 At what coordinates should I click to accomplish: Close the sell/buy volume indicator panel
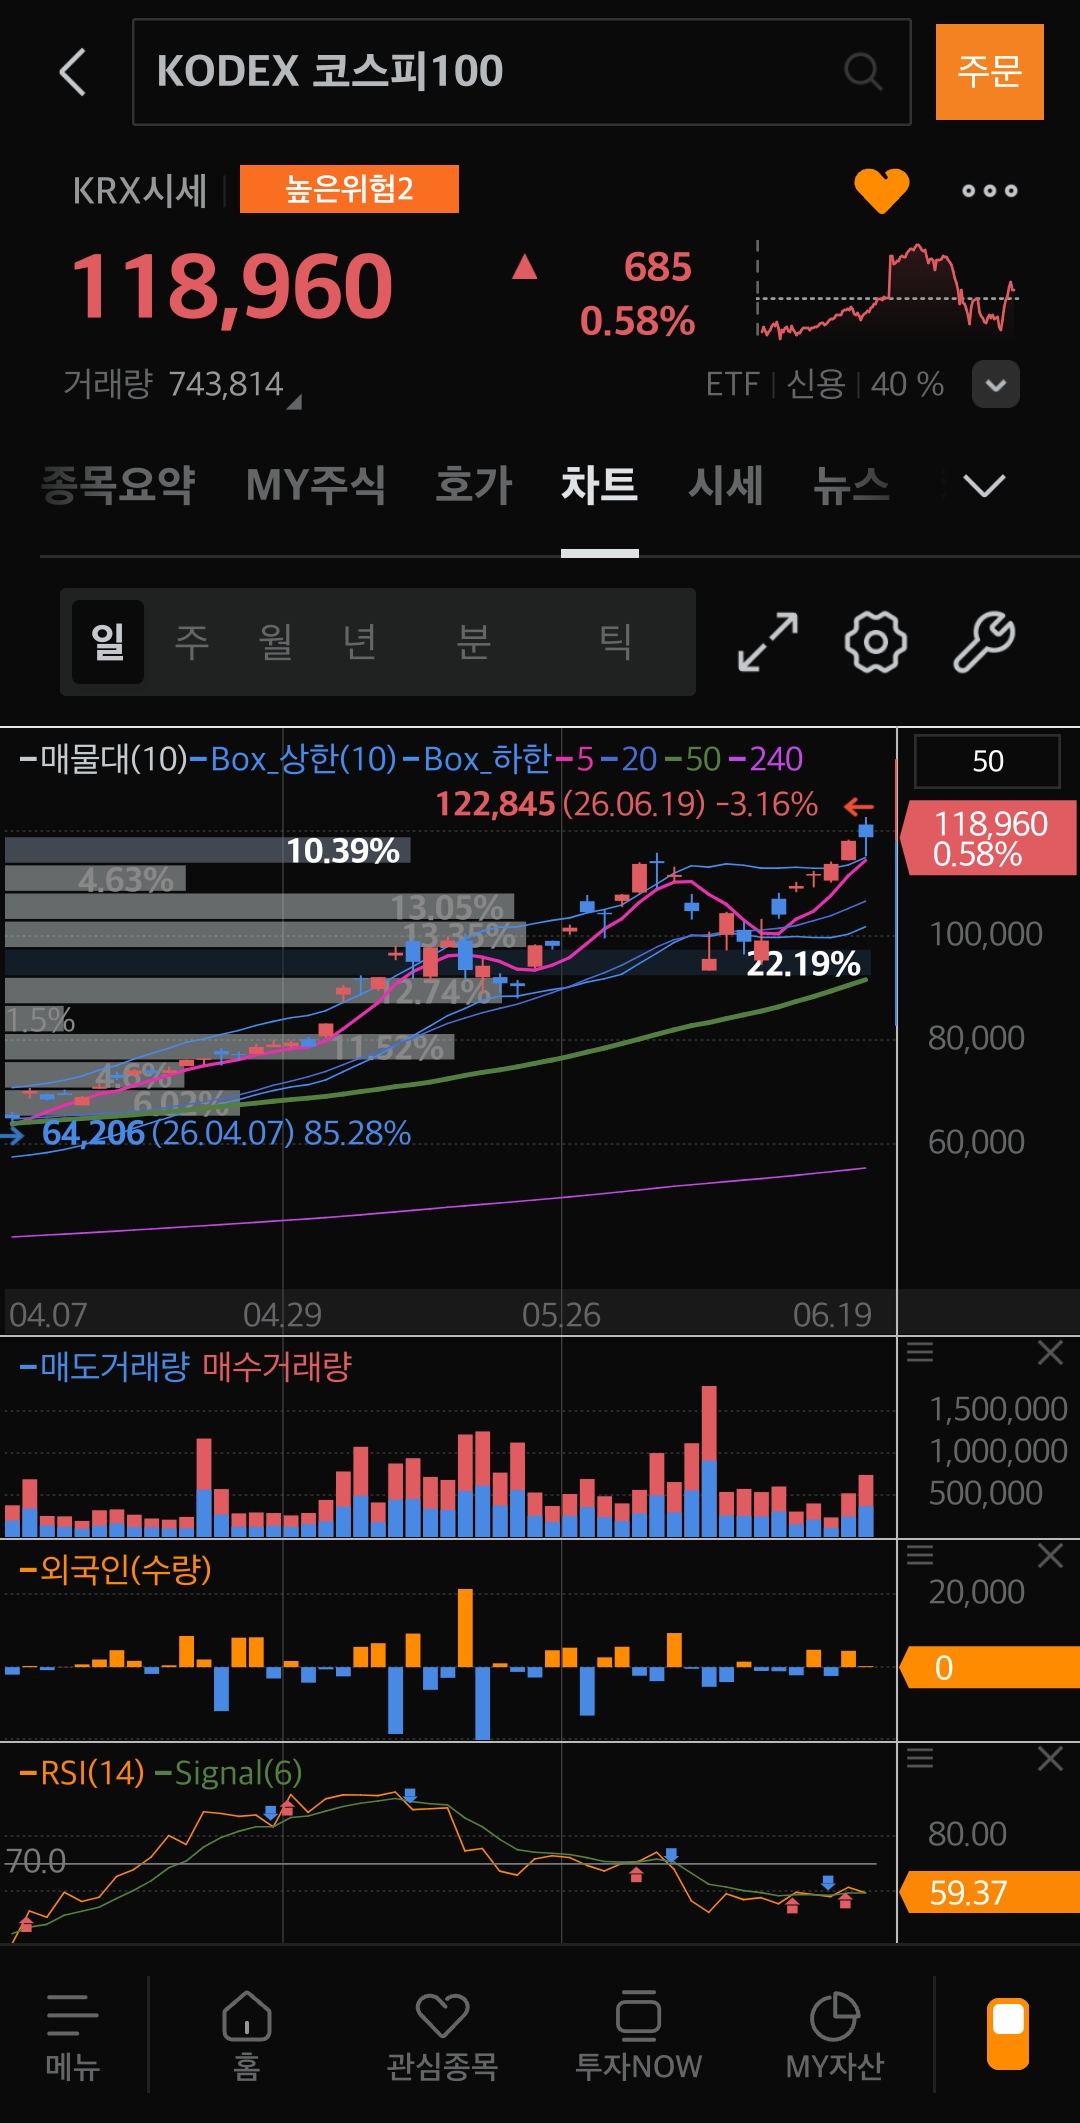(1050, 1353)
